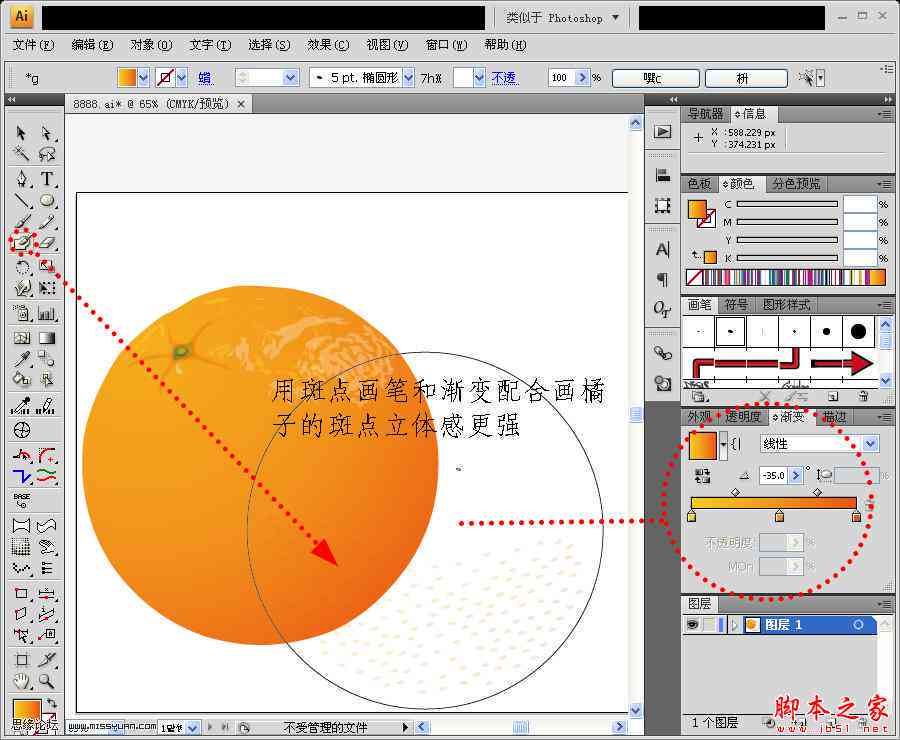
Task: Click the blue stroke link in control bar
Action: pyautogui.click(x=205, y=78)
